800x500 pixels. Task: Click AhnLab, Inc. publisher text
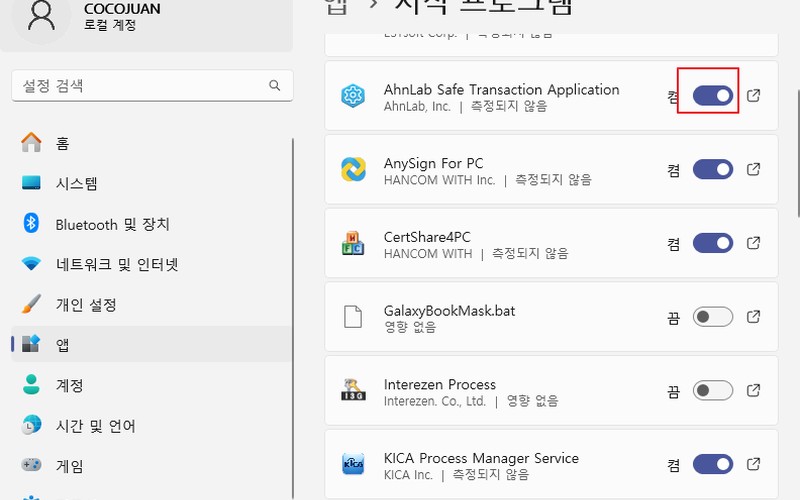[x=417, y=106]
